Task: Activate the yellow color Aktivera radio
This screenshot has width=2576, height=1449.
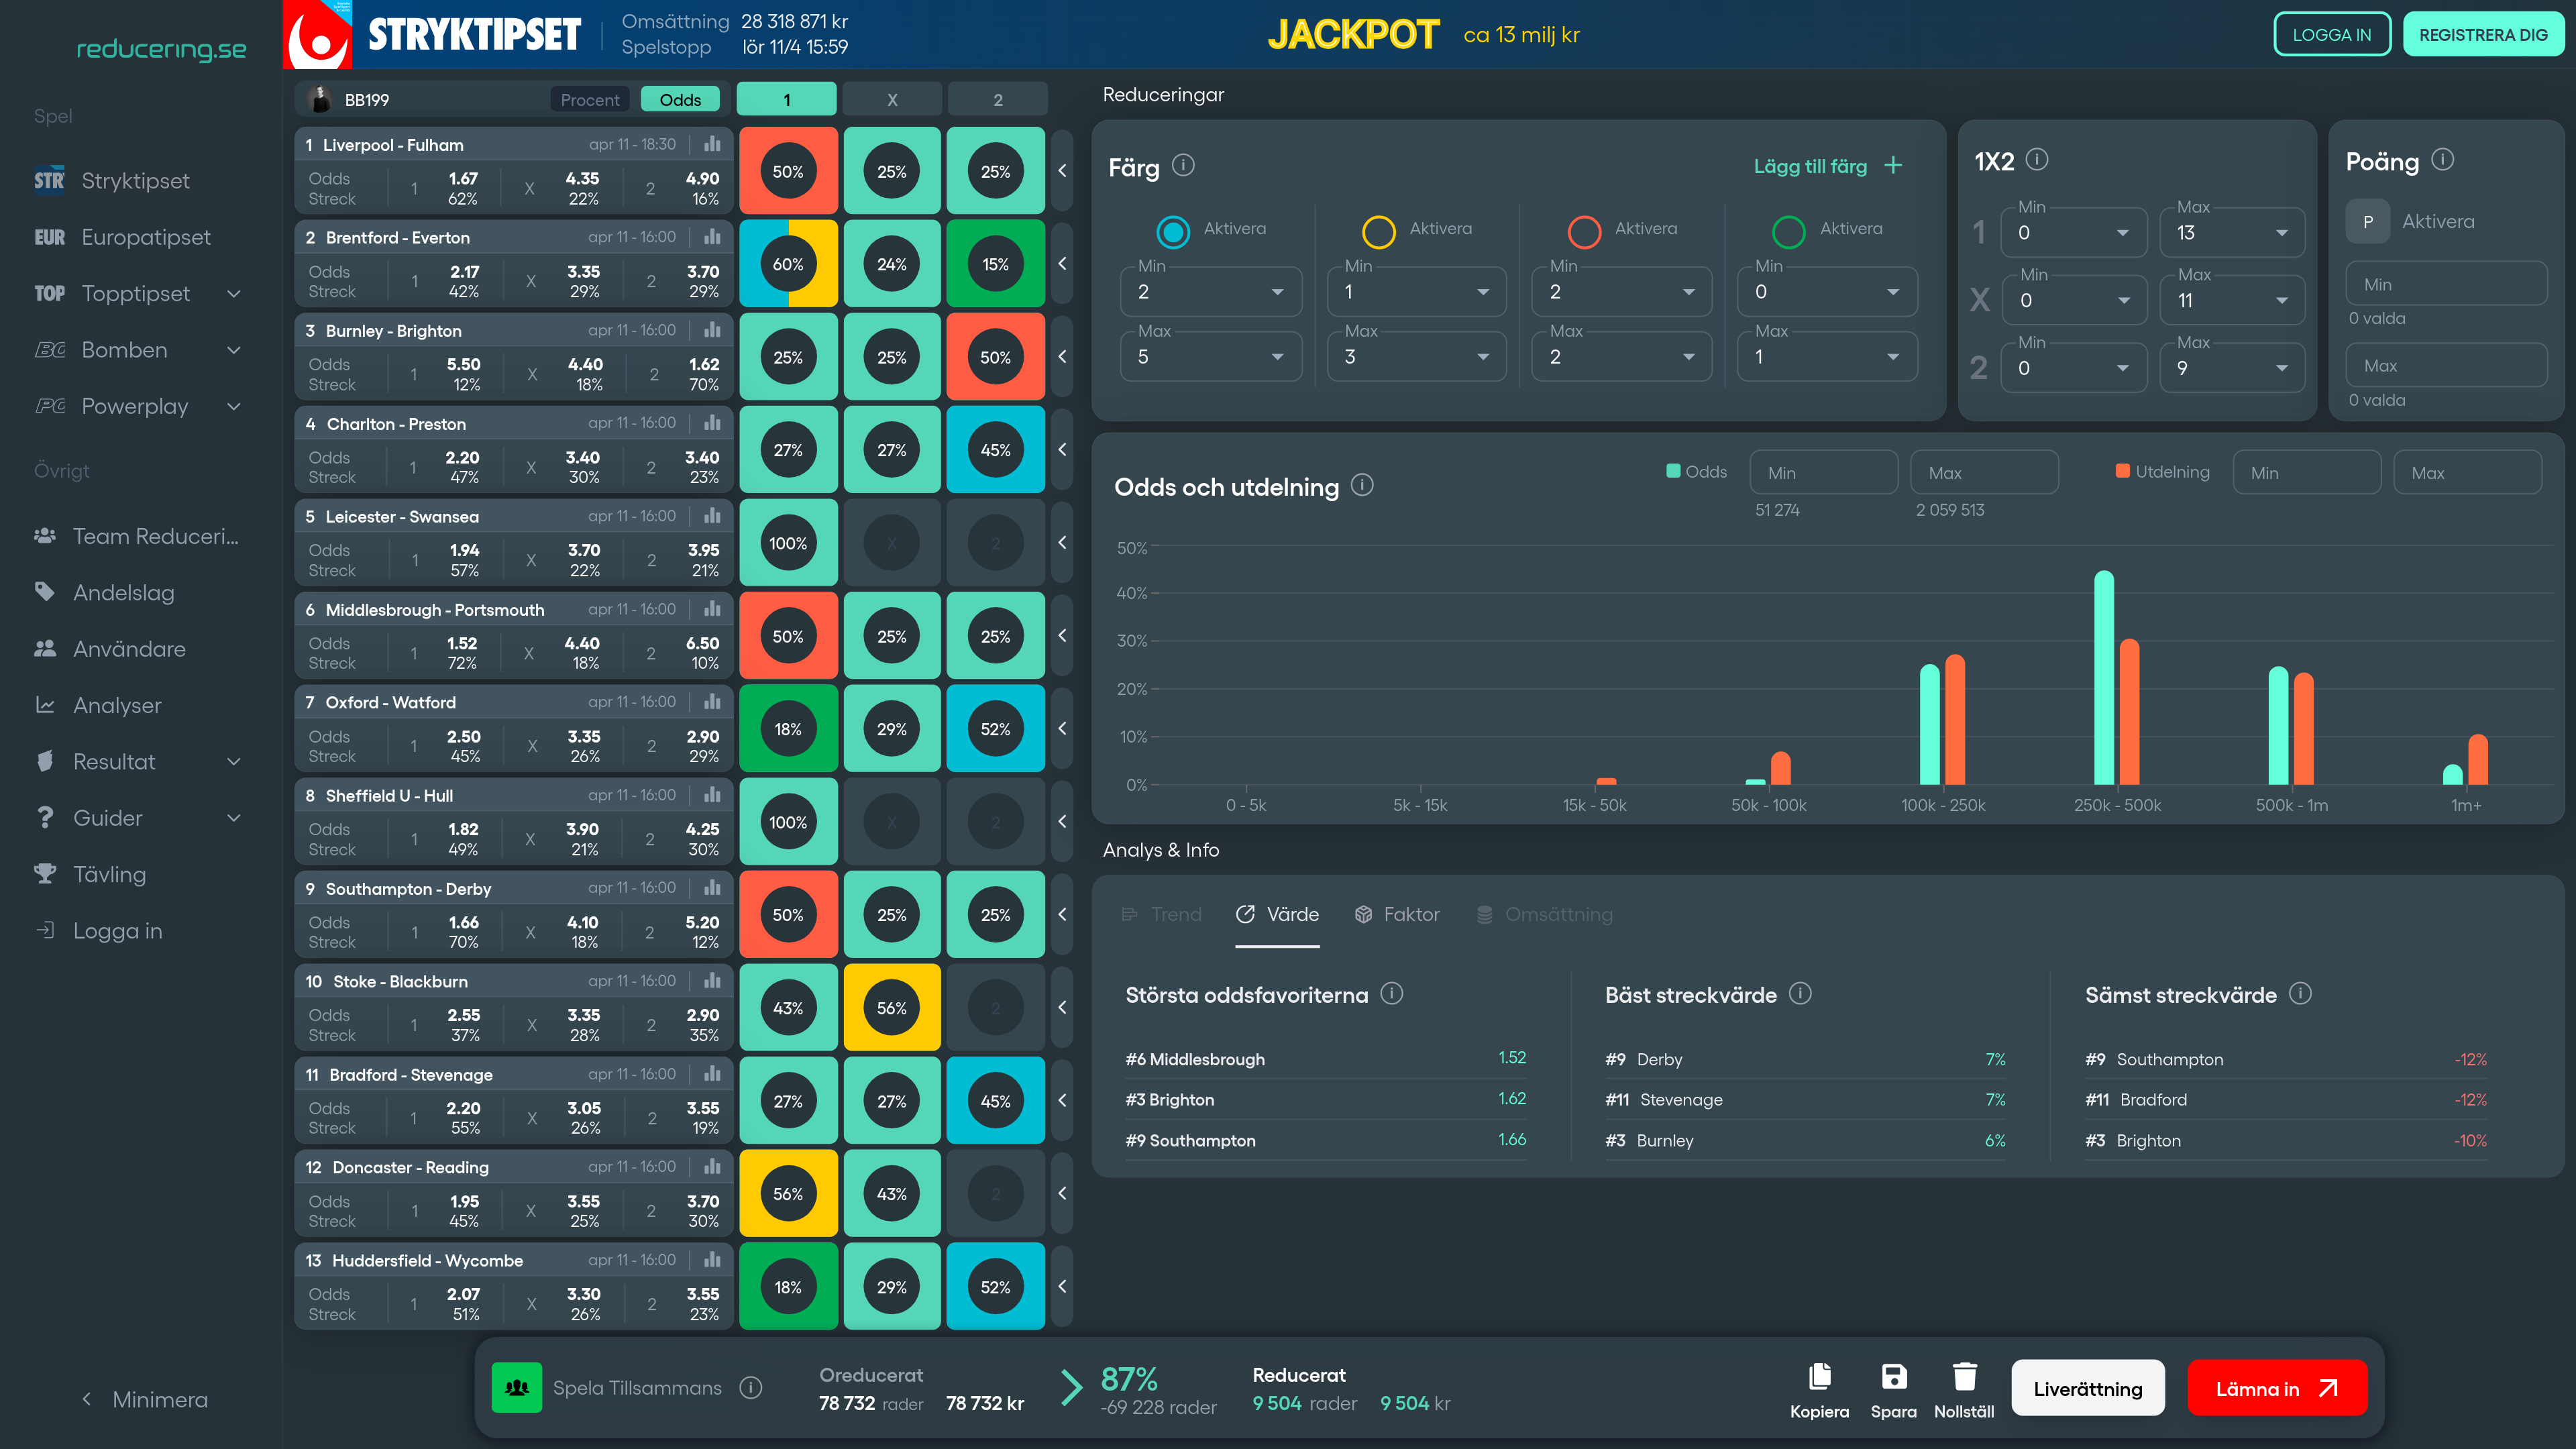Action: pyautogui.click(x=1378, y=231)
